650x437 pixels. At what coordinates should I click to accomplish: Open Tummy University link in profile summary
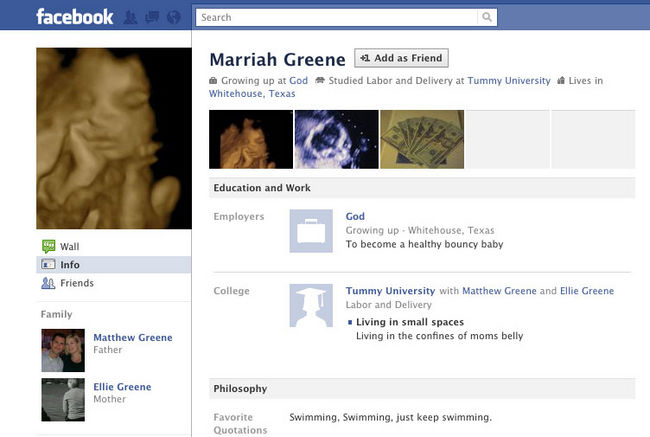(x=509, y=80)
